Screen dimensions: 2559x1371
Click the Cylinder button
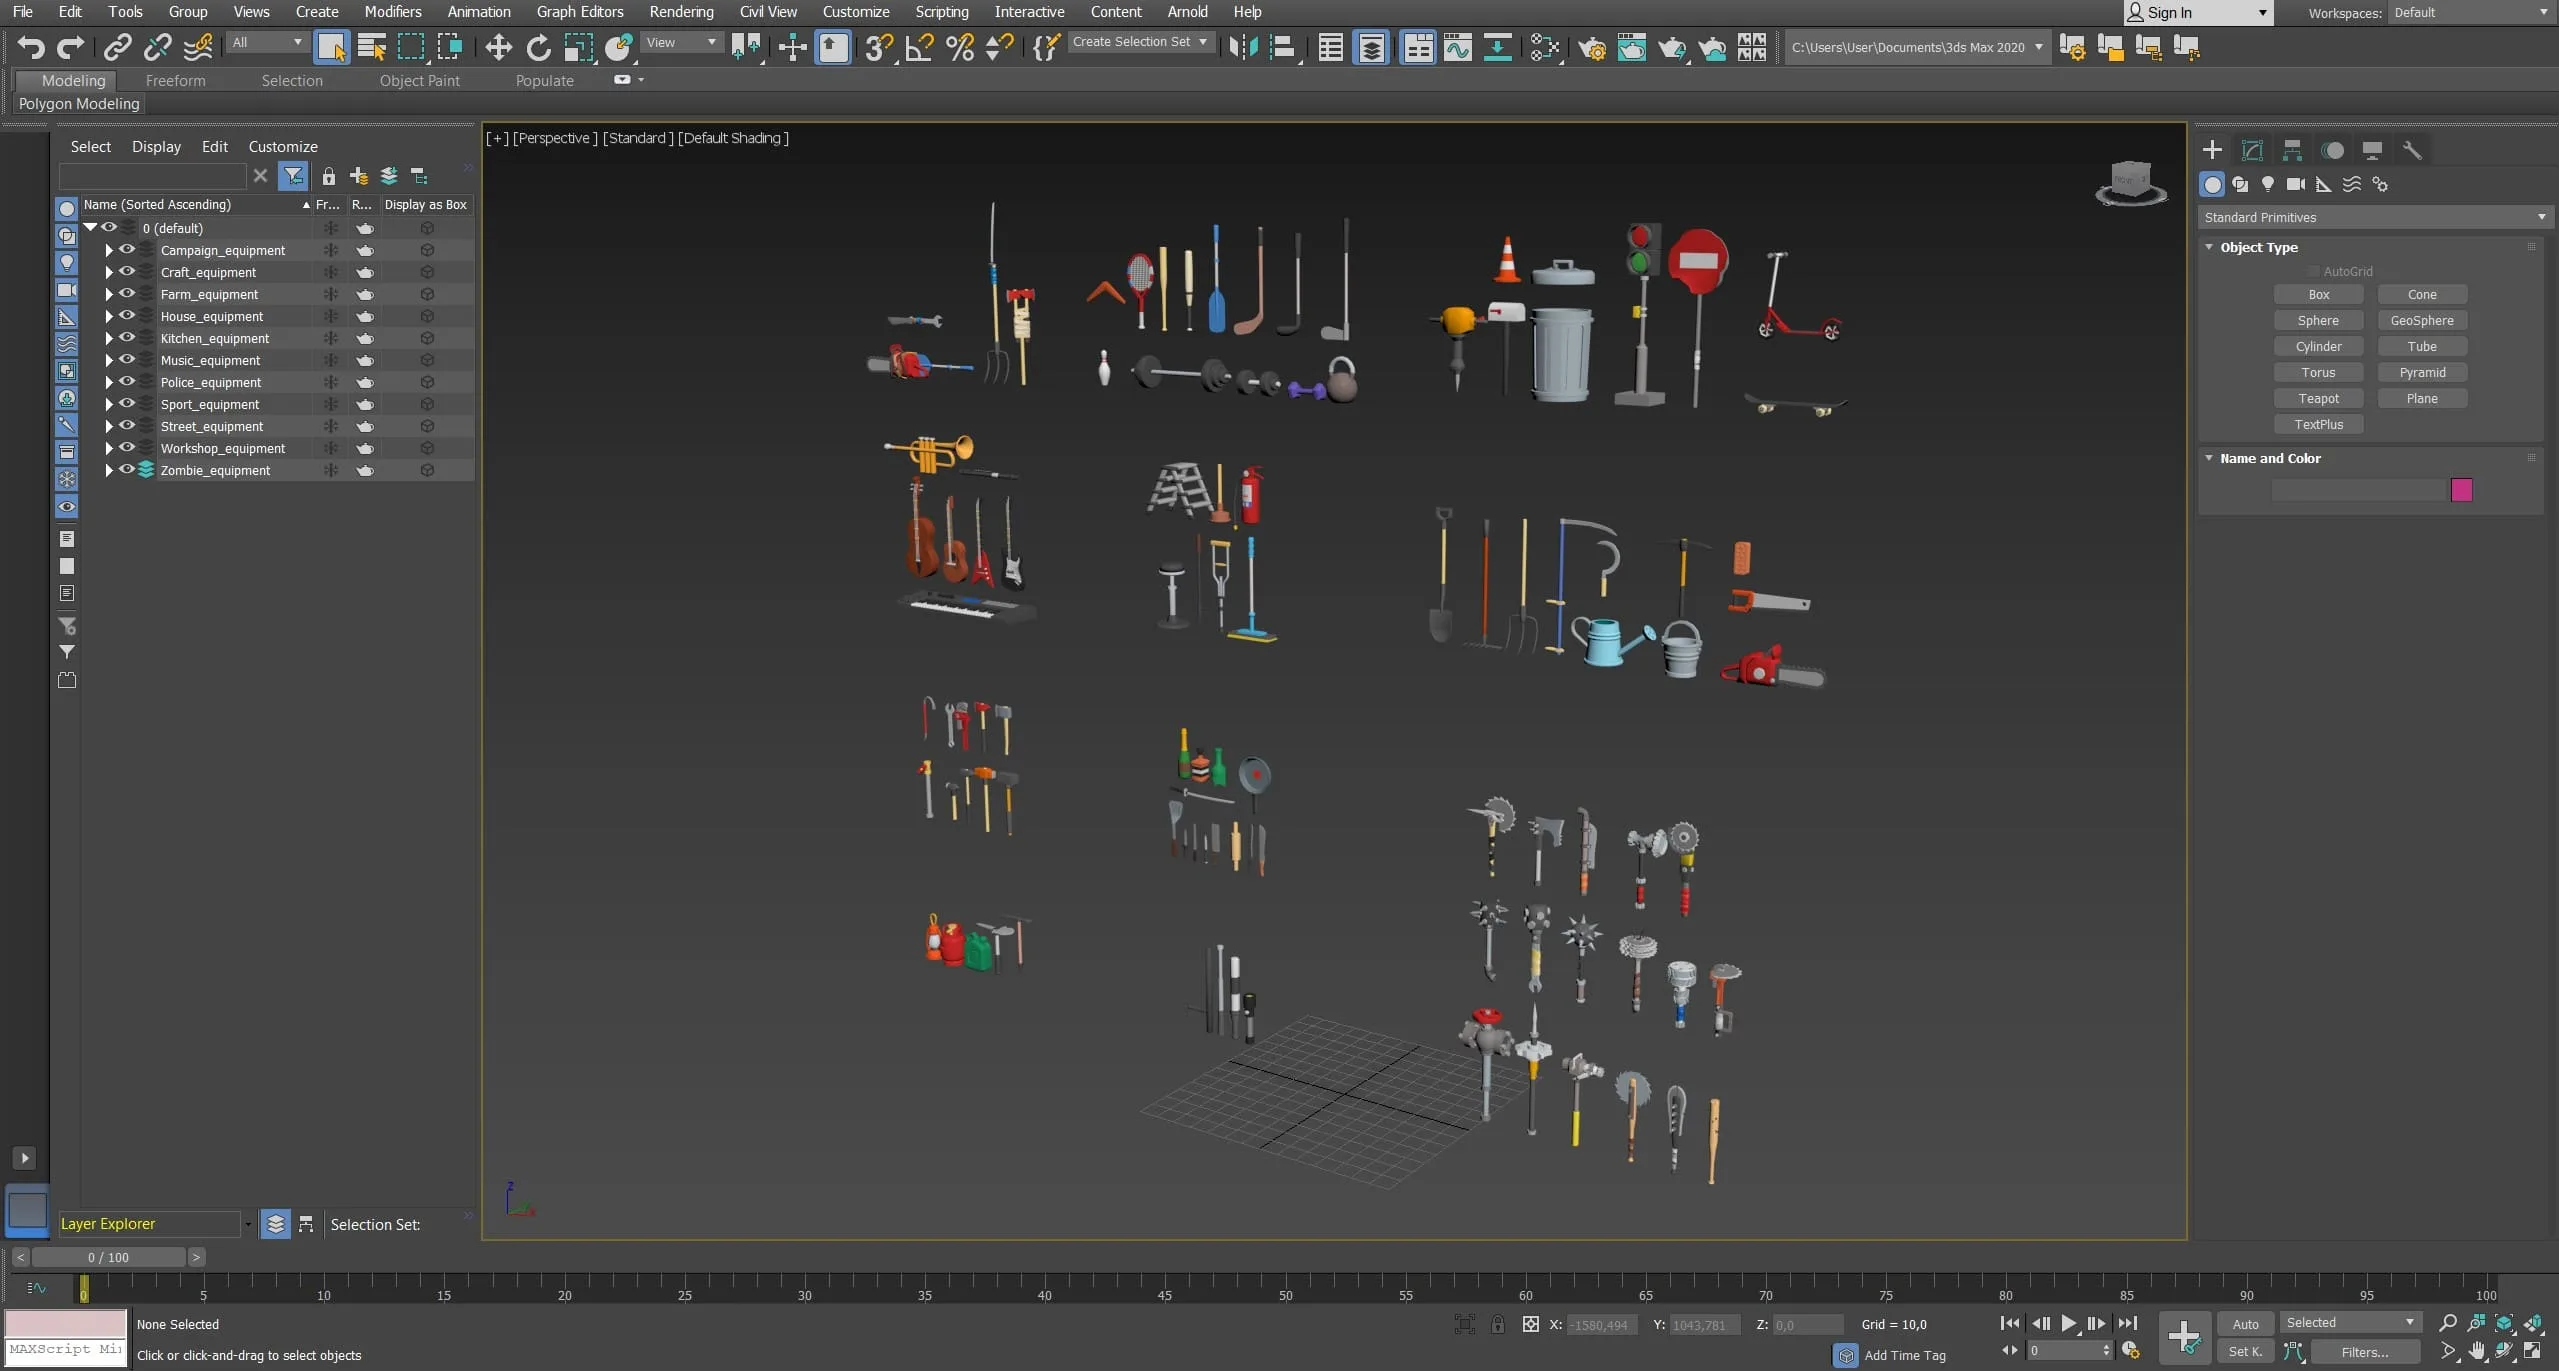pos(2318,346)
